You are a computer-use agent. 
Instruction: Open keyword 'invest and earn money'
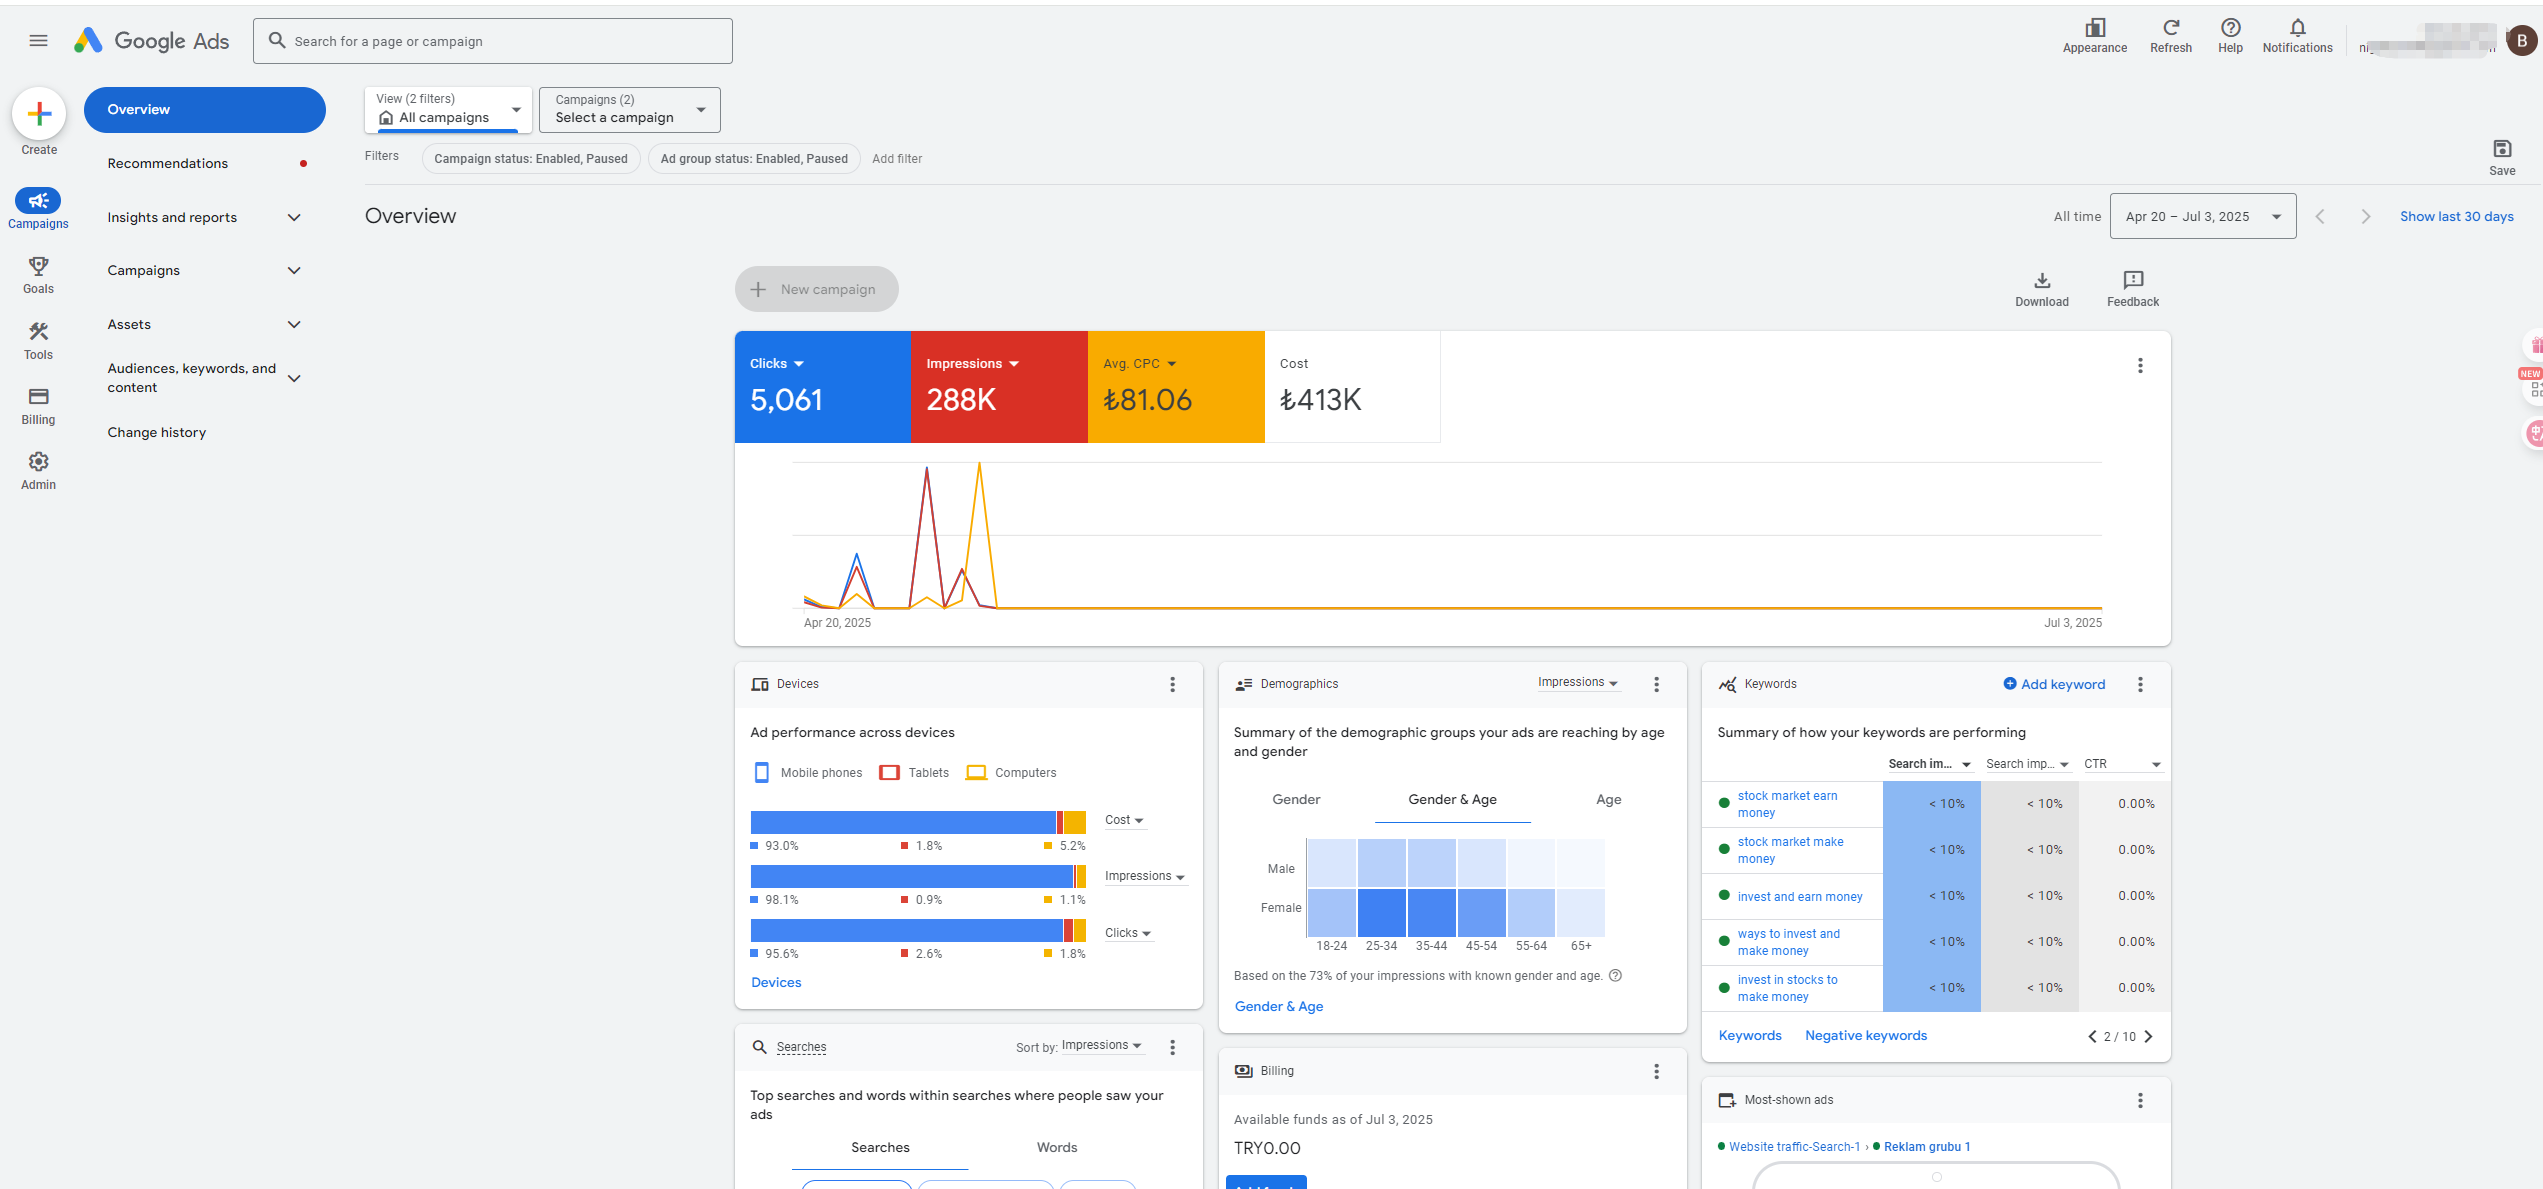1799,897
